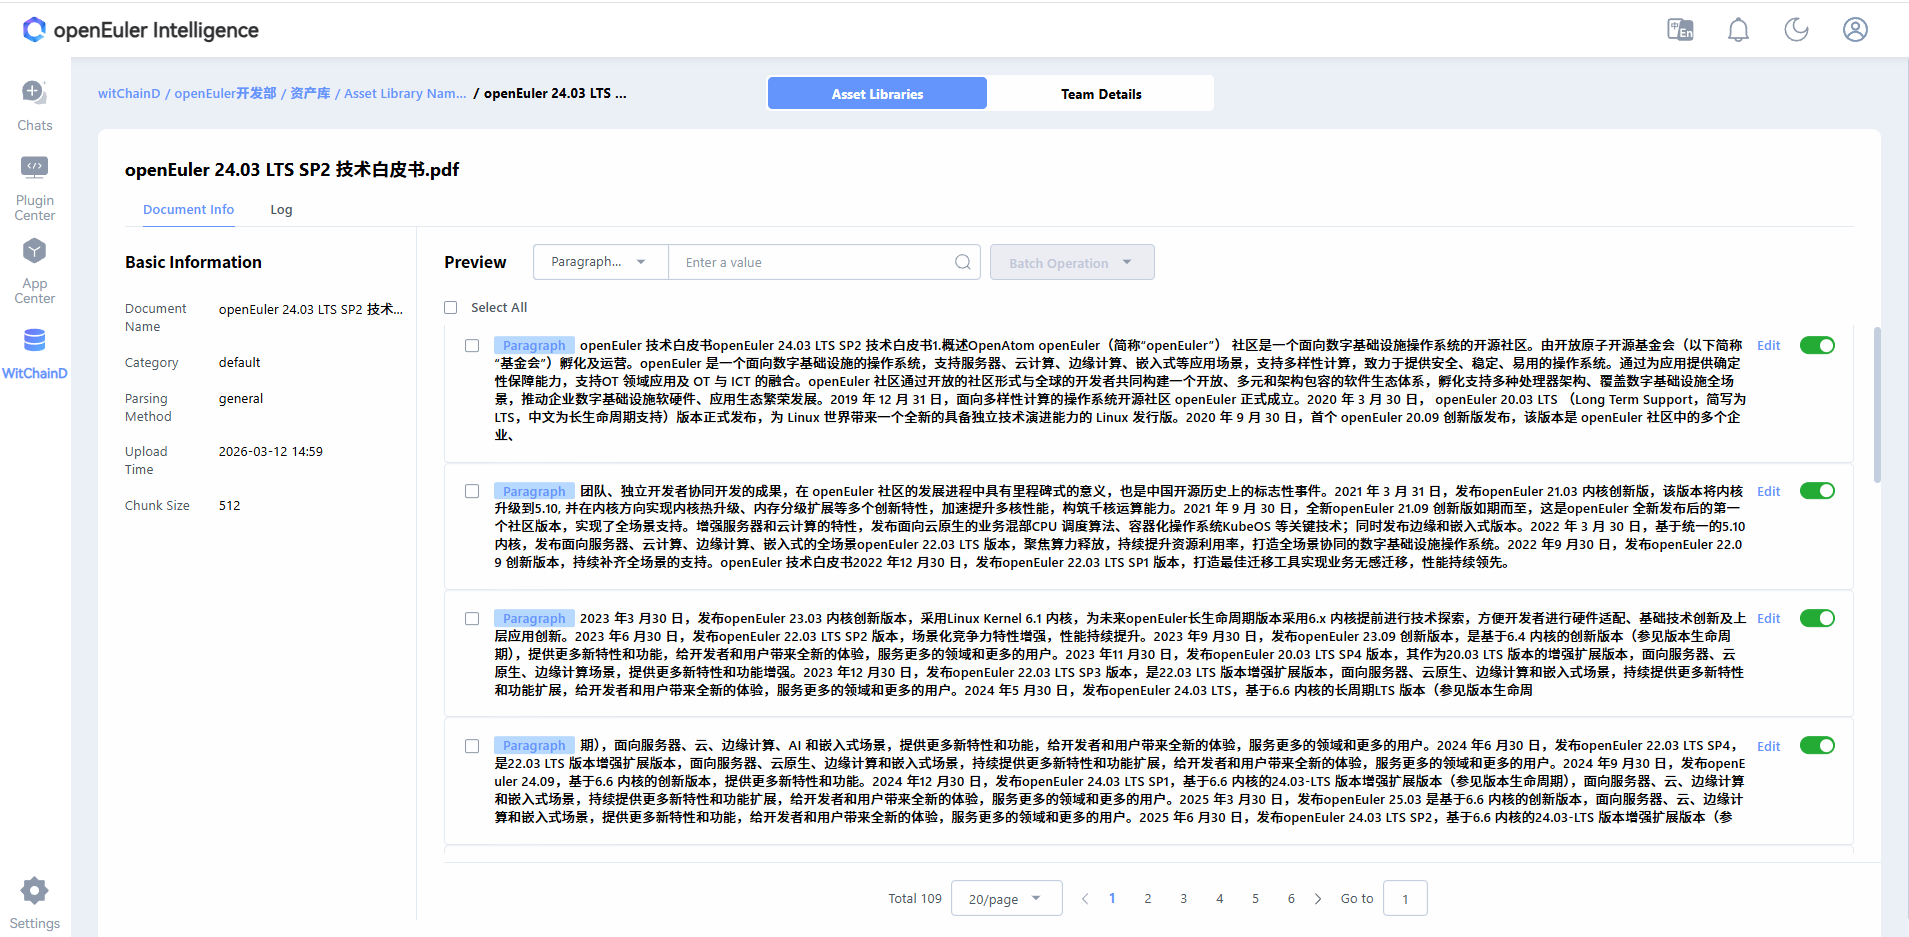Click the Parsing Method value 'general'
Screen dimensions: 1909x937
click(241, 399)
